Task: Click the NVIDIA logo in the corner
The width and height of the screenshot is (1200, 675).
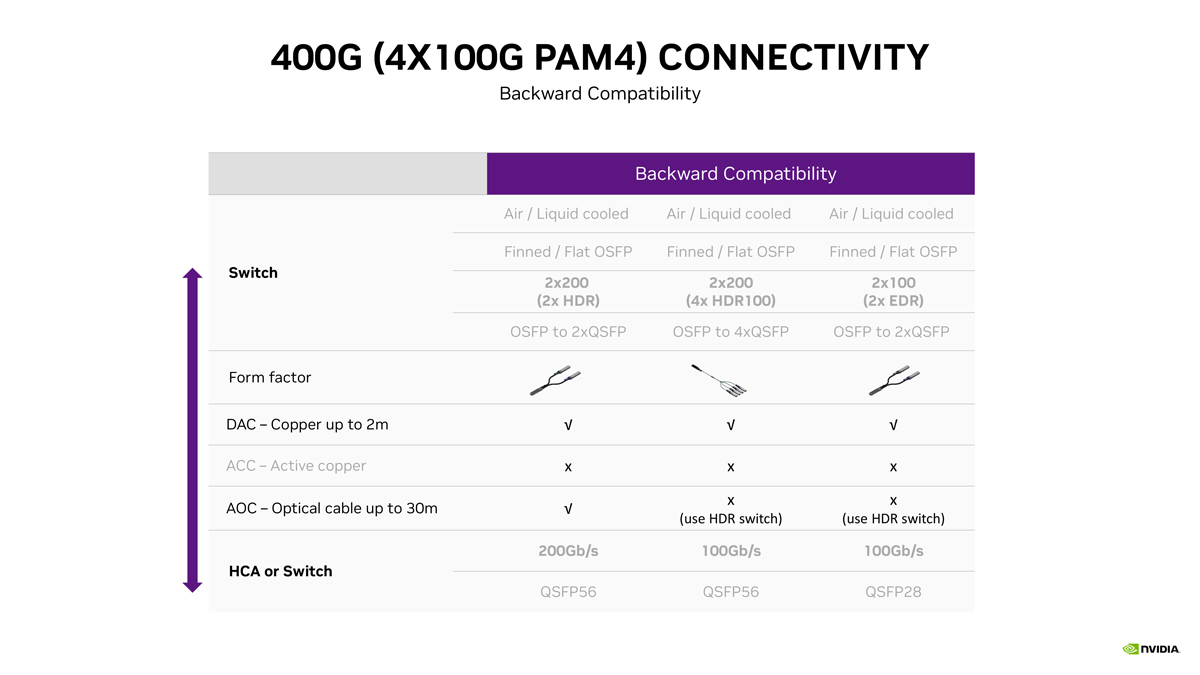Action: pyautogui.click(x=1151, y=649)
